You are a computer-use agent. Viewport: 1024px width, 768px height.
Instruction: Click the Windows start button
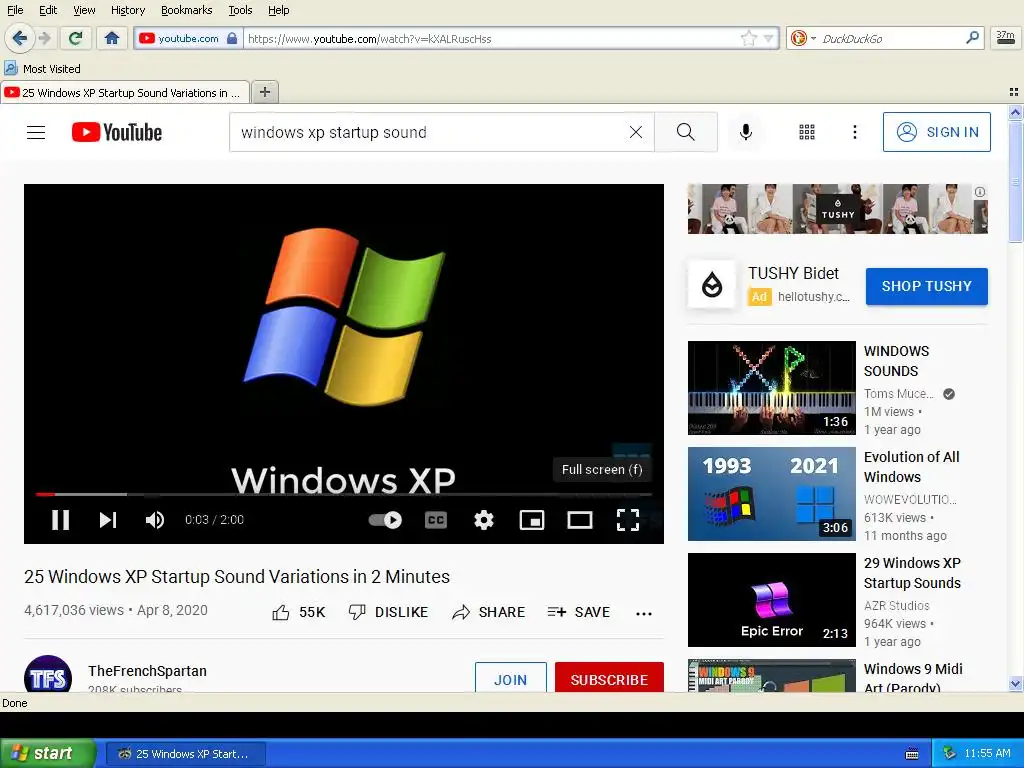(48, 754)
